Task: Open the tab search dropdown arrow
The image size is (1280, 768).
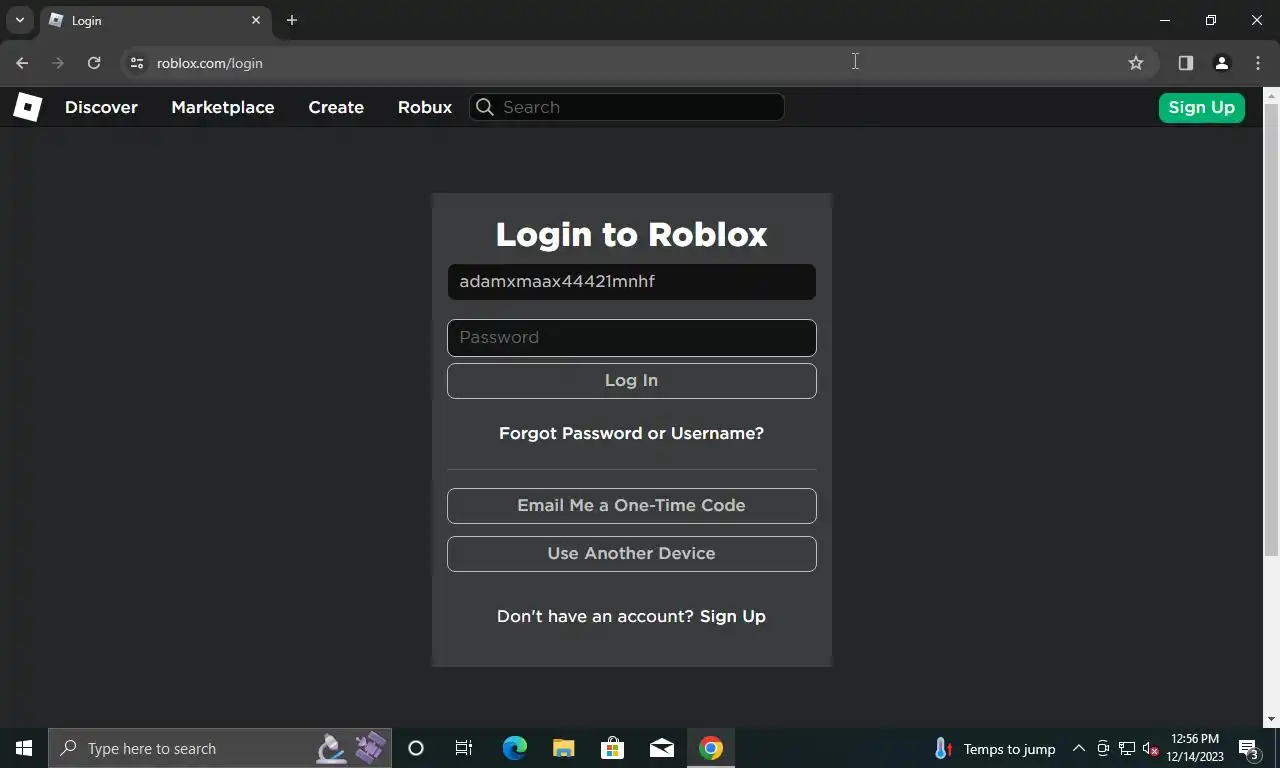Action: [x=19, y=20]
